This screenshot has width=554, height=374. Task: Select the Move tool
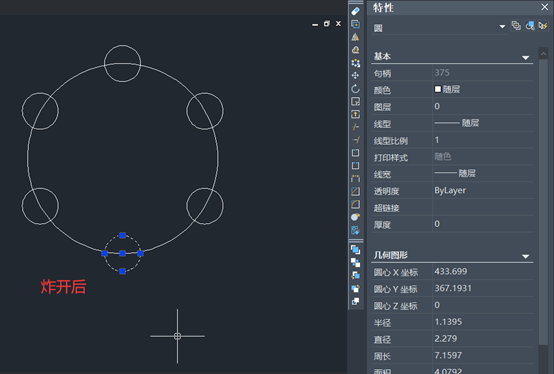(x=355, y=75)
